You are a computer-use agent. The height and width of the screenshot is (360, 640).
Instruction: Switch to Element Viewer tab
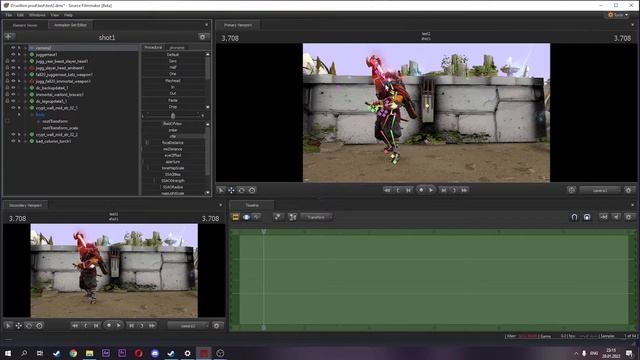coord(25,25)
